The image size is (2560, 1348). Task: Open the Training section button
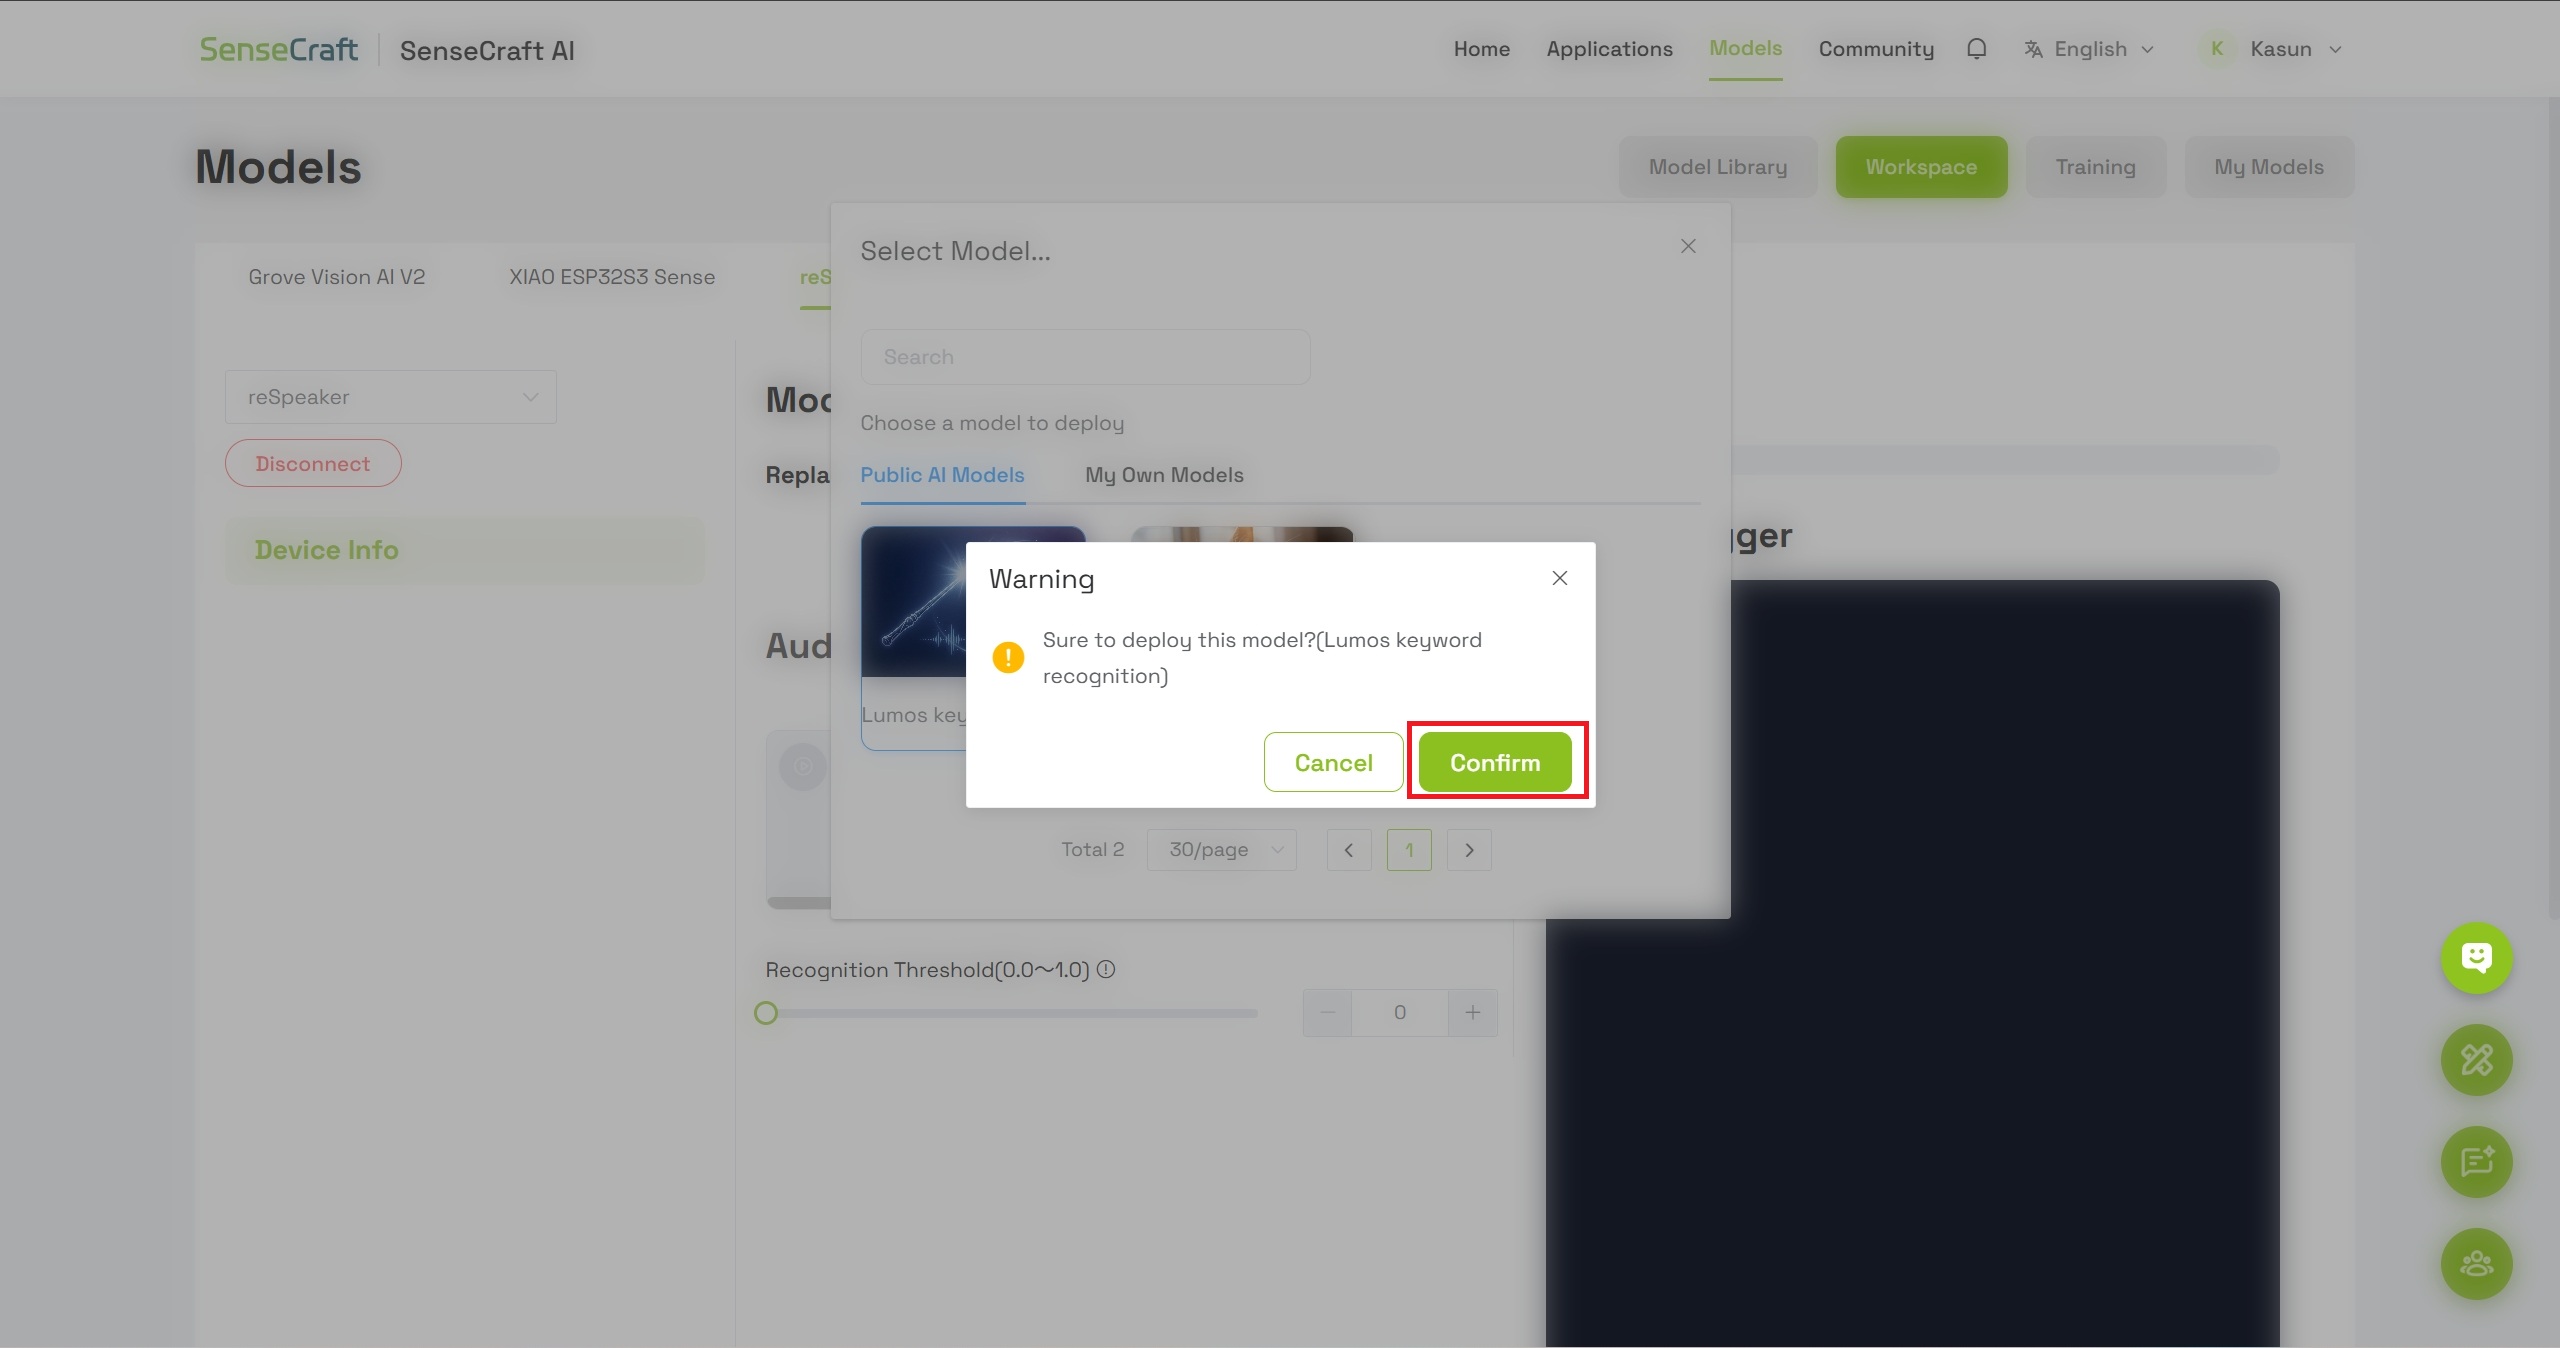pos(2095,167)
